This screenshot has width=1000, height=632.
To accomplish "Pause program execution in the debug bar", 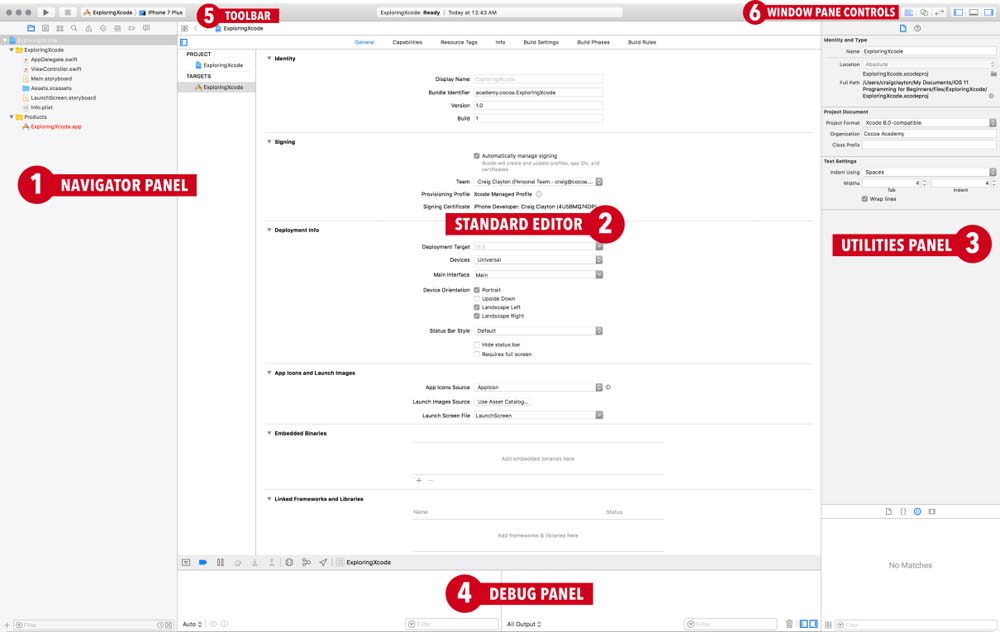I will (220, 562).
